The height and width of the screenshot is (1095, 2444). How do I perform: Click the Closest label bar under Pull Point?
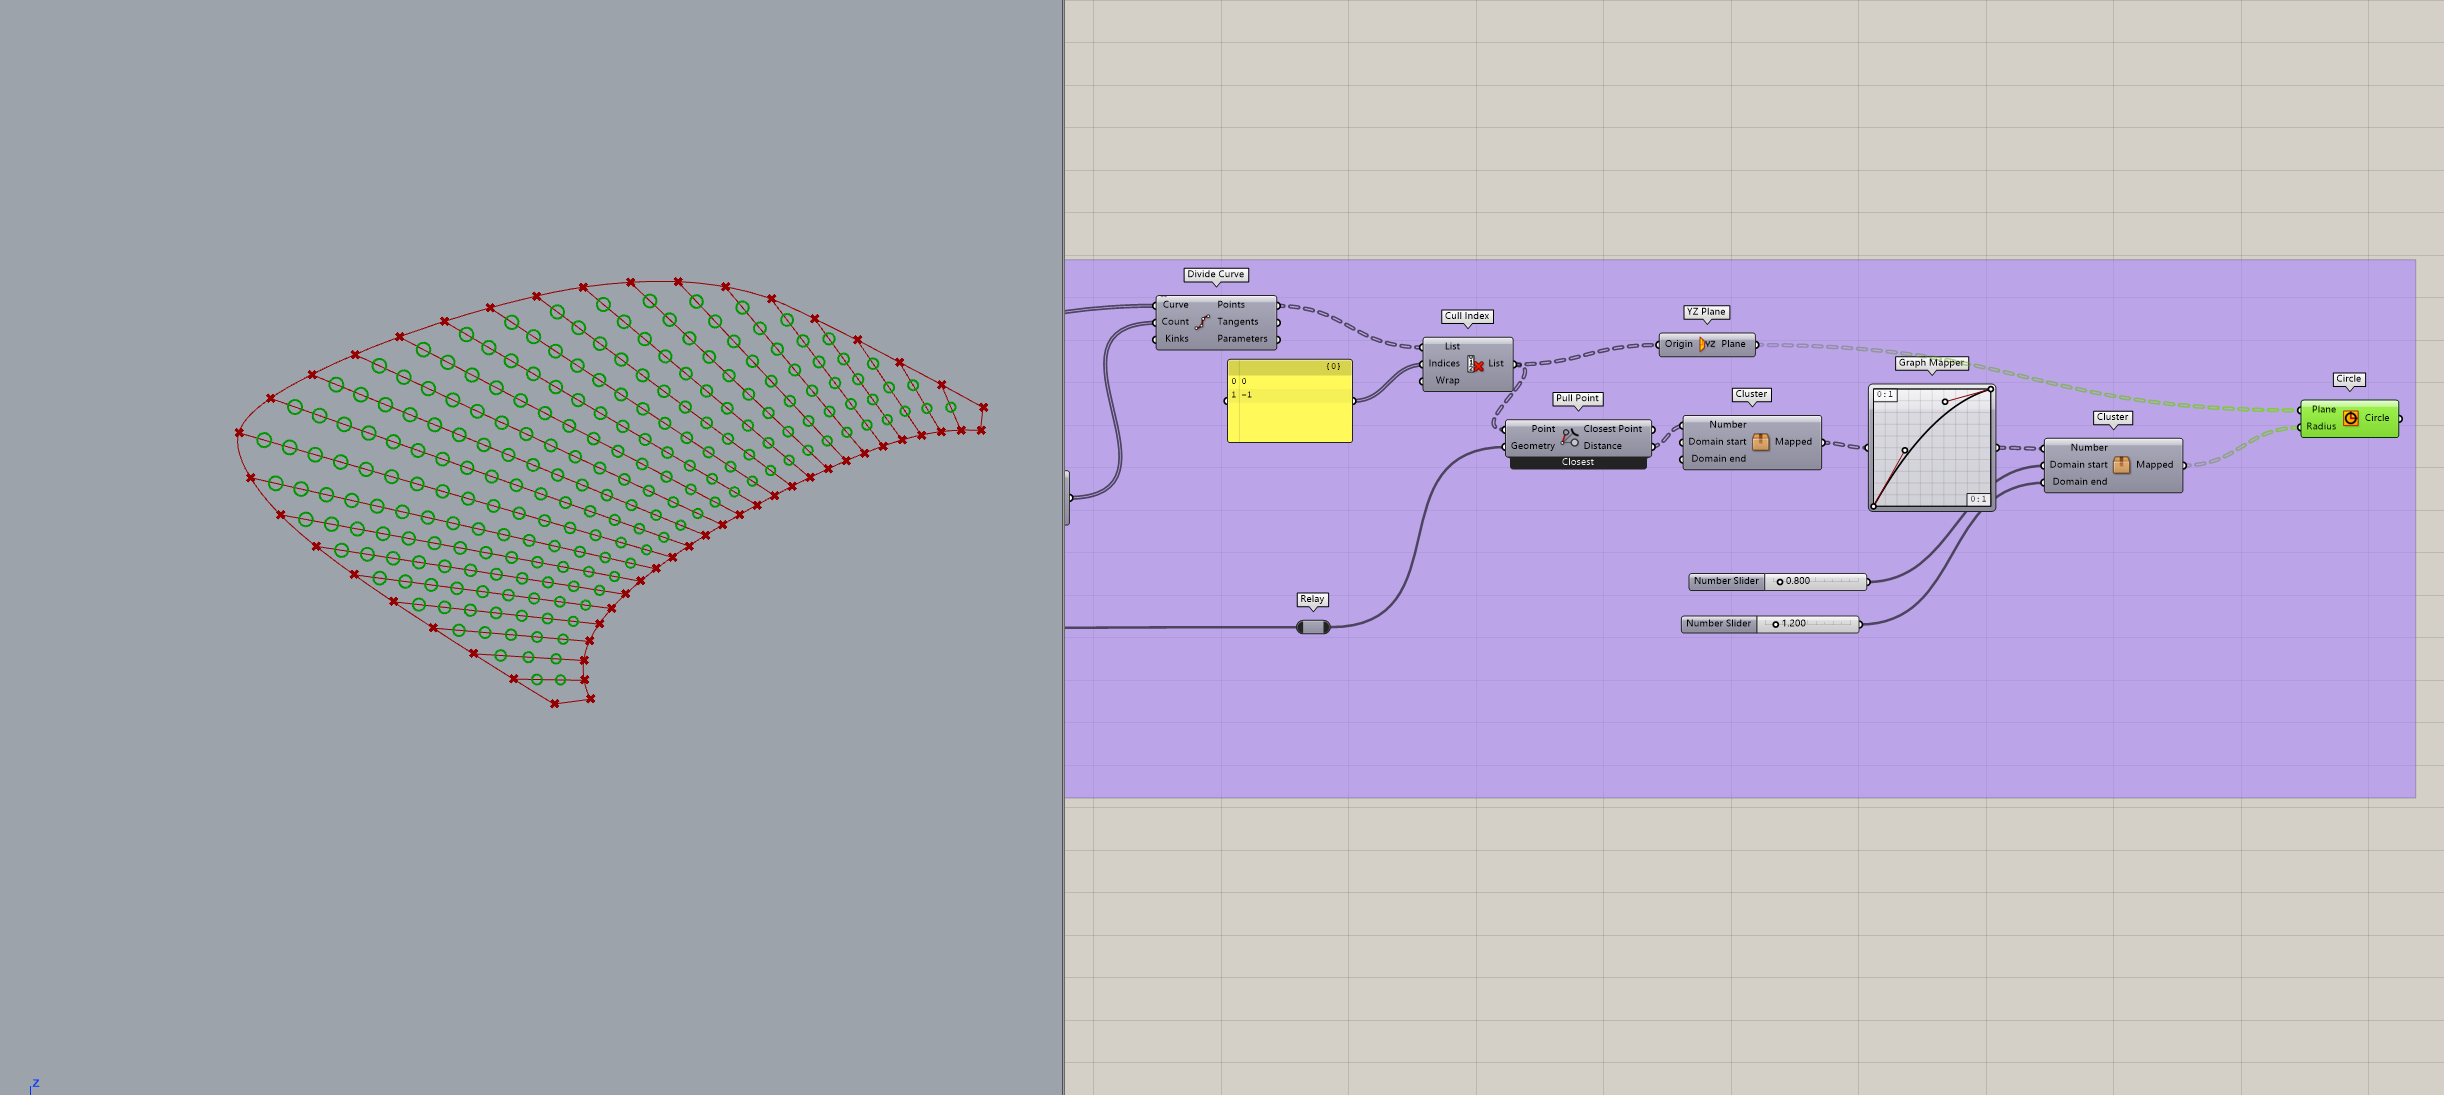(1577, 462)
